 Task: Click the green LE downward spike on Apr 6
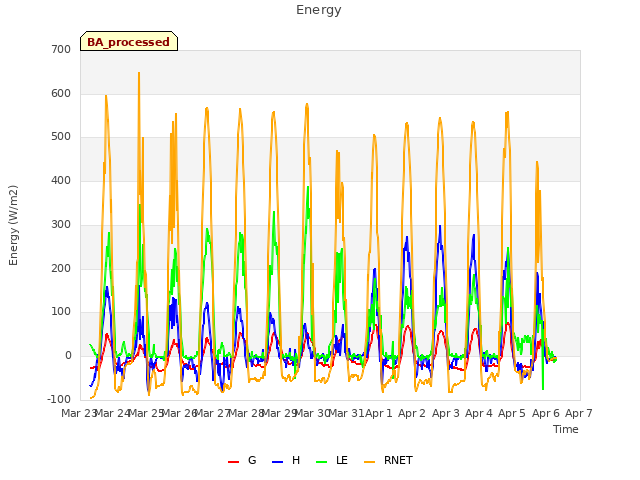543,387
